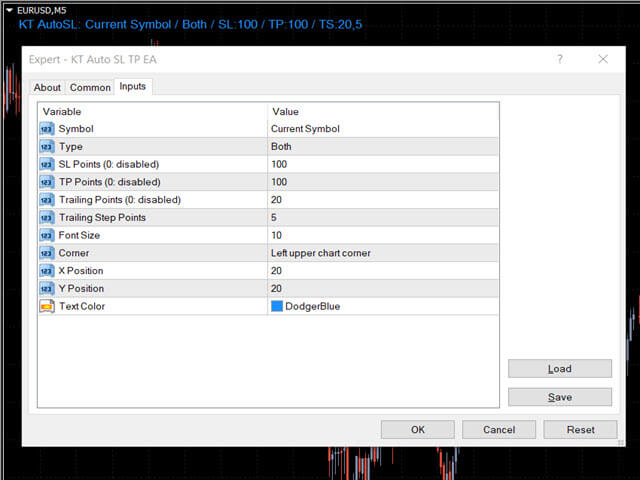Click the icon beside Symbol variable

(x=47, y=129)
